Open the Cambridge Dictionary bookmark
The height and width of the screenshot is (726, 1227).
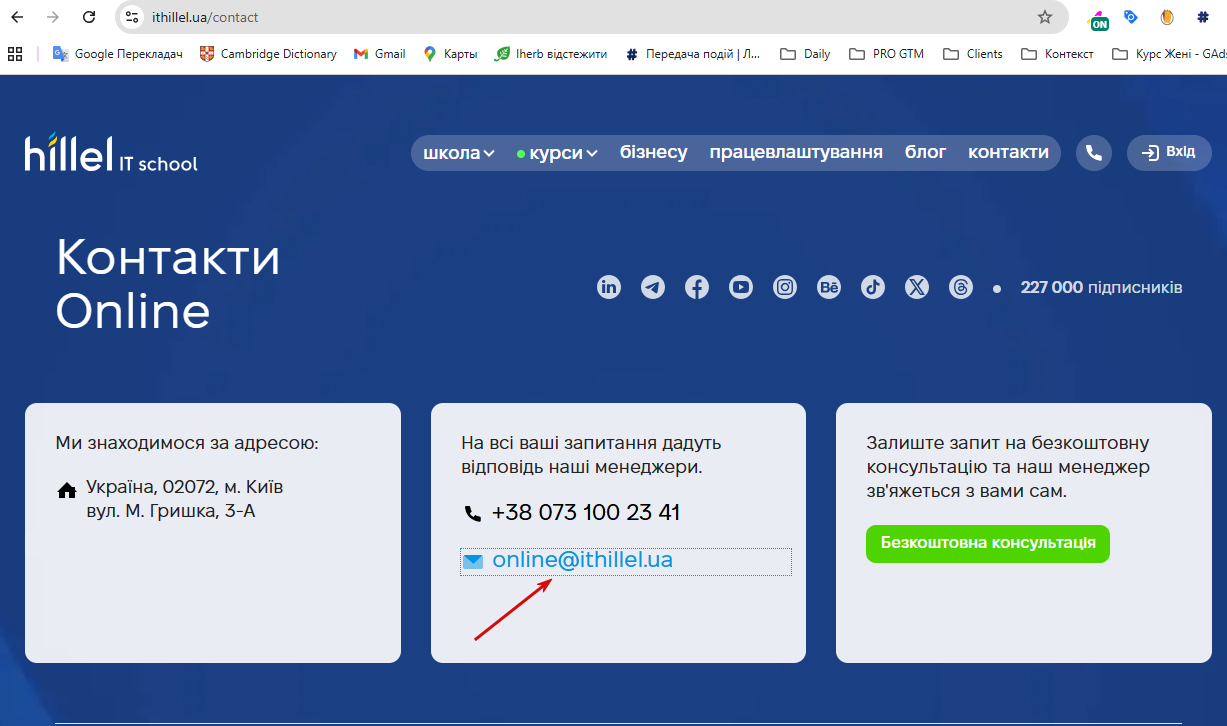[268, 54]
